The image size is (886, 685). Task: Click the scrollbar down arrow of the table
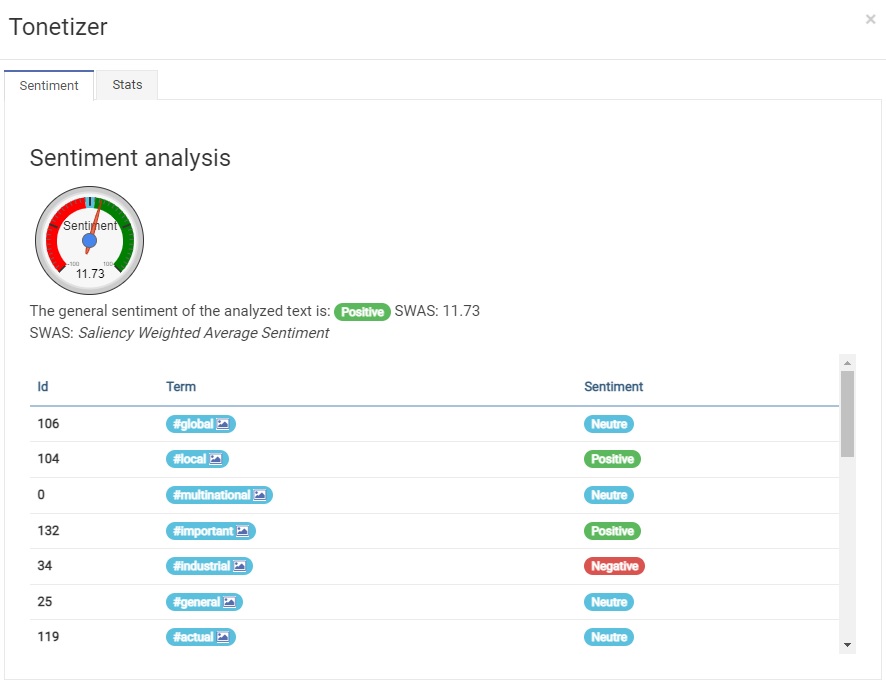847,645
